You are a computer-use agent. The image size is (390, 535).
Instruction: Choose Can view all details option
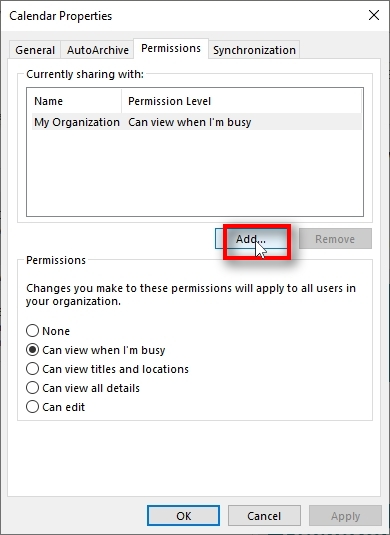coord(32,388)
